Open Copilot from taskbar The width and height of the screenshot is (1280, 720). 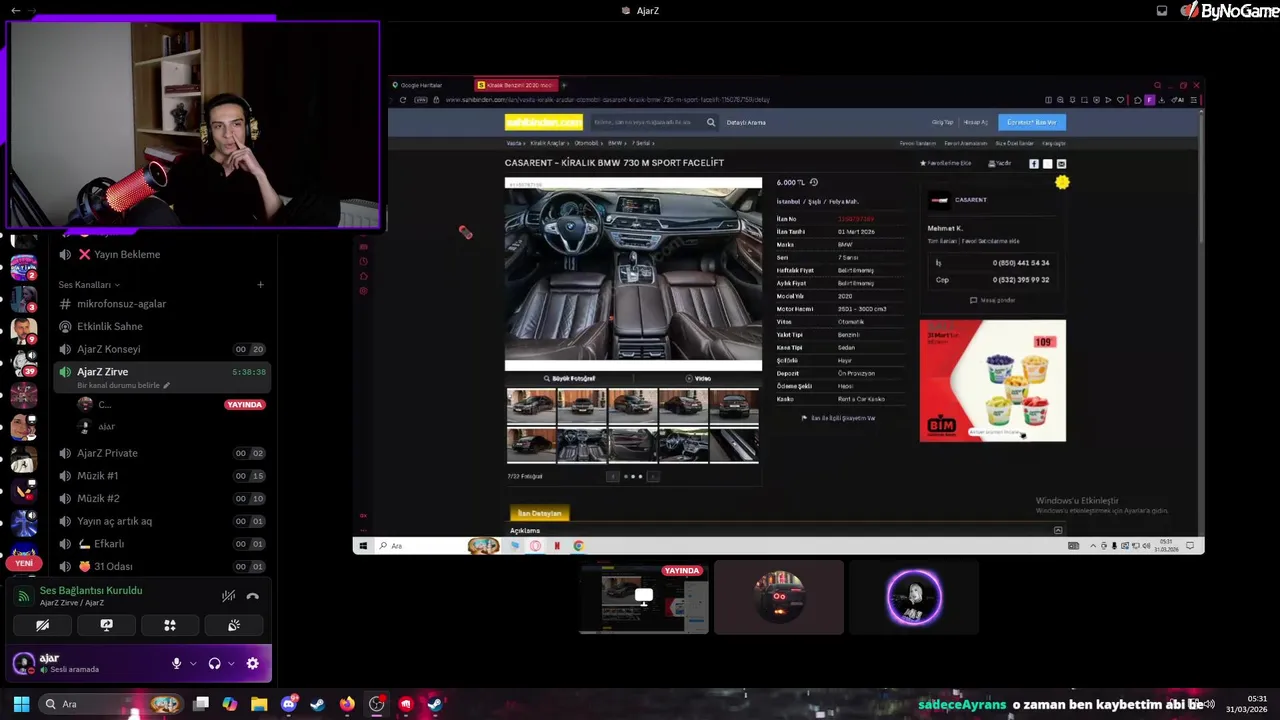(230, 704)
